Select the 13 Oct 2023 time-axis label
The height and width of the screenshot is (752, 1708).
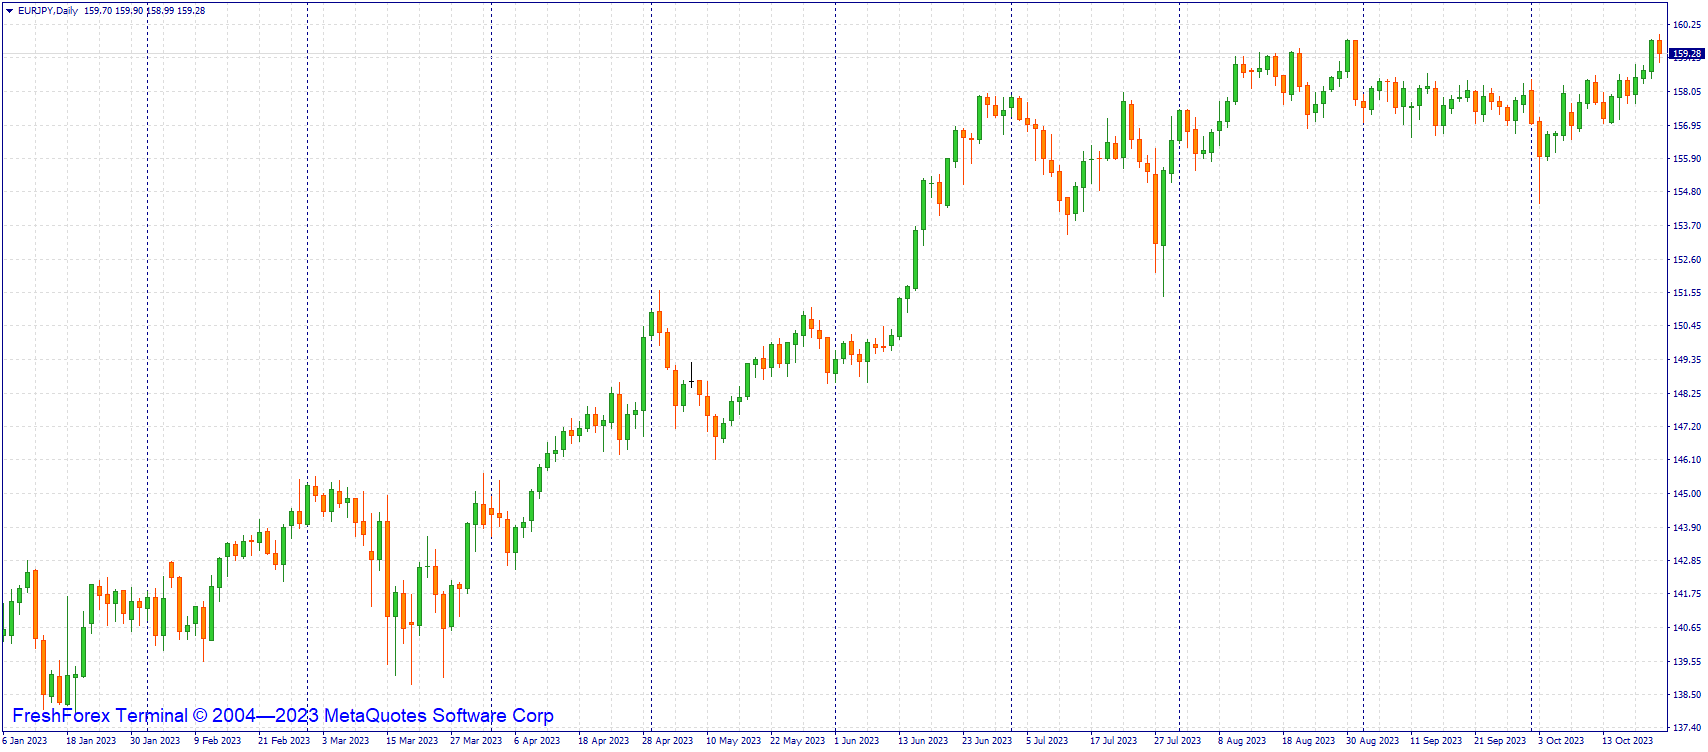(1627, 741)
